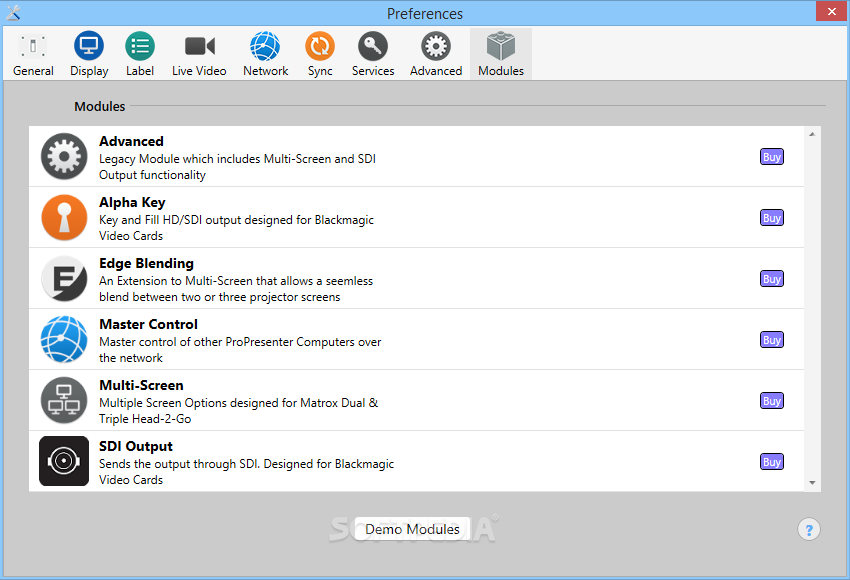Buy the Edge Blending module
850x580 pixels.
pos(771,279)
